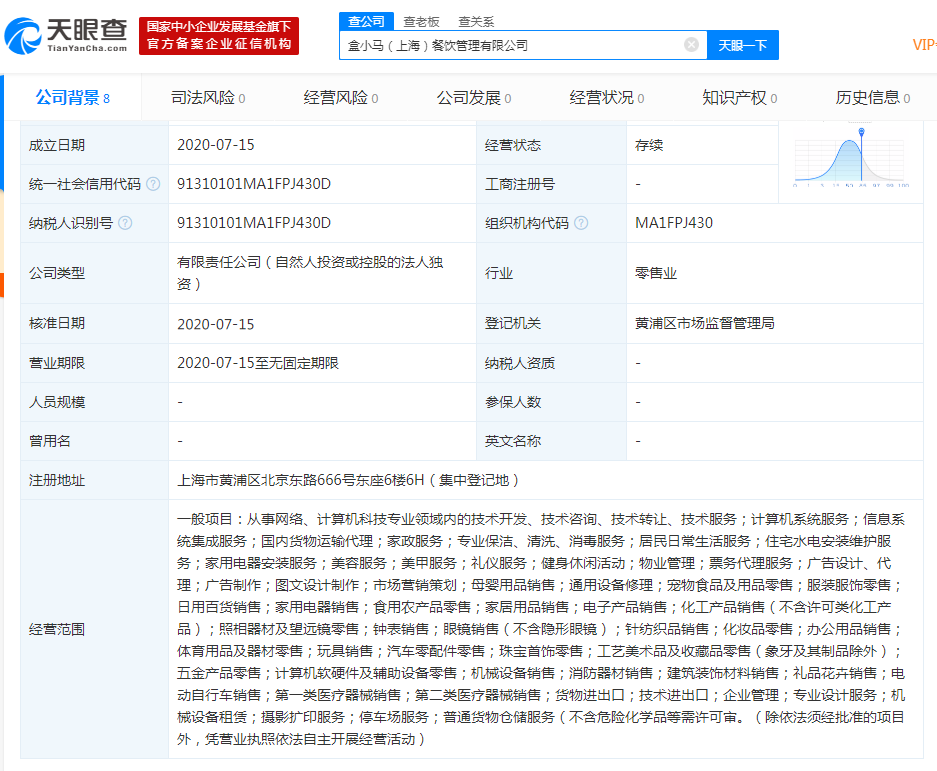Click the 经营状态 value 存续
This screenshot has width=937, height=771.
coord(649,145)
